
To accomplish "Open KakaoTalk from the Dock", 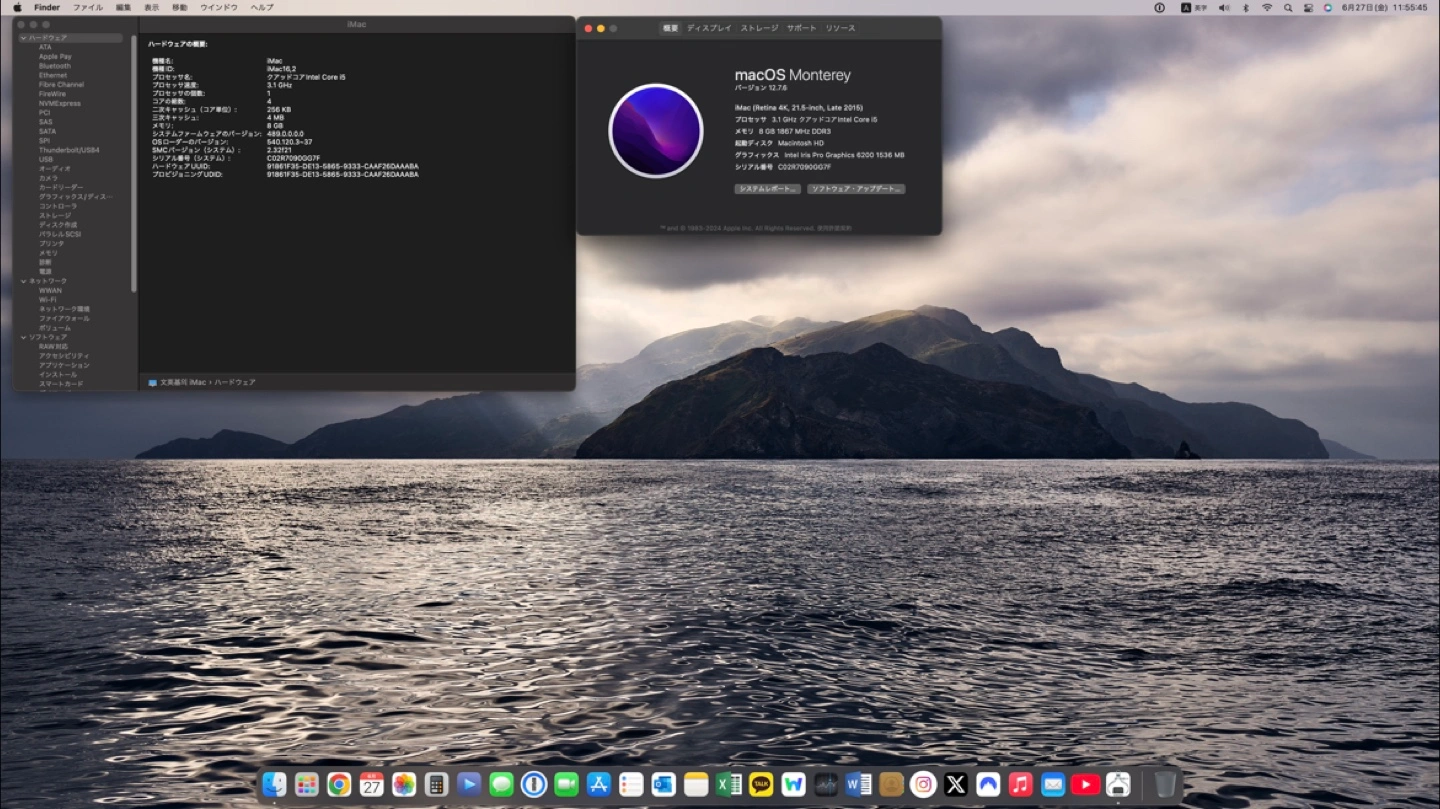I will click(761, 785).
